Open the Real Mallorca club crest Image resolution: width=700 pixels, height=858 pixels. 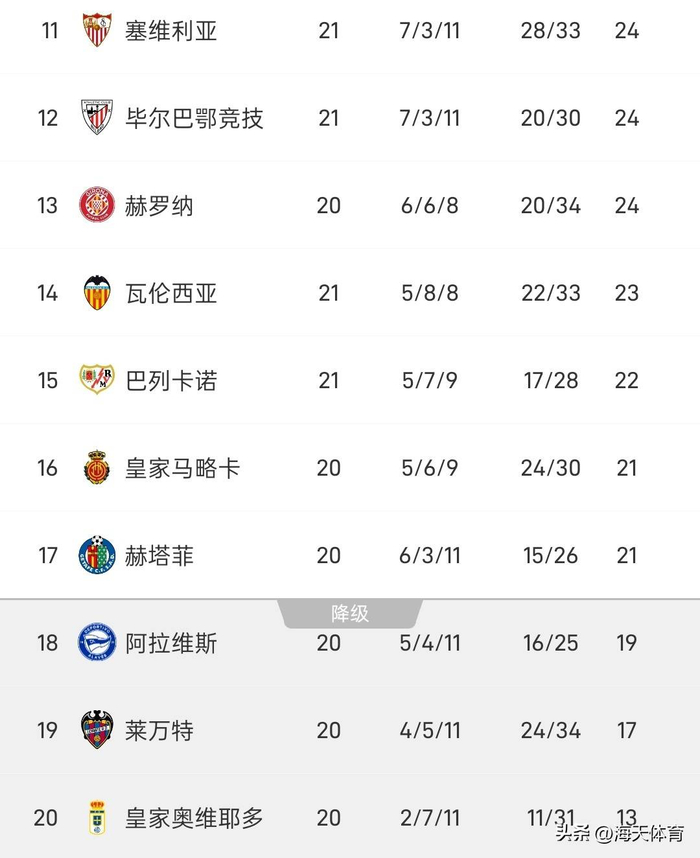click(x=97, y=468)
